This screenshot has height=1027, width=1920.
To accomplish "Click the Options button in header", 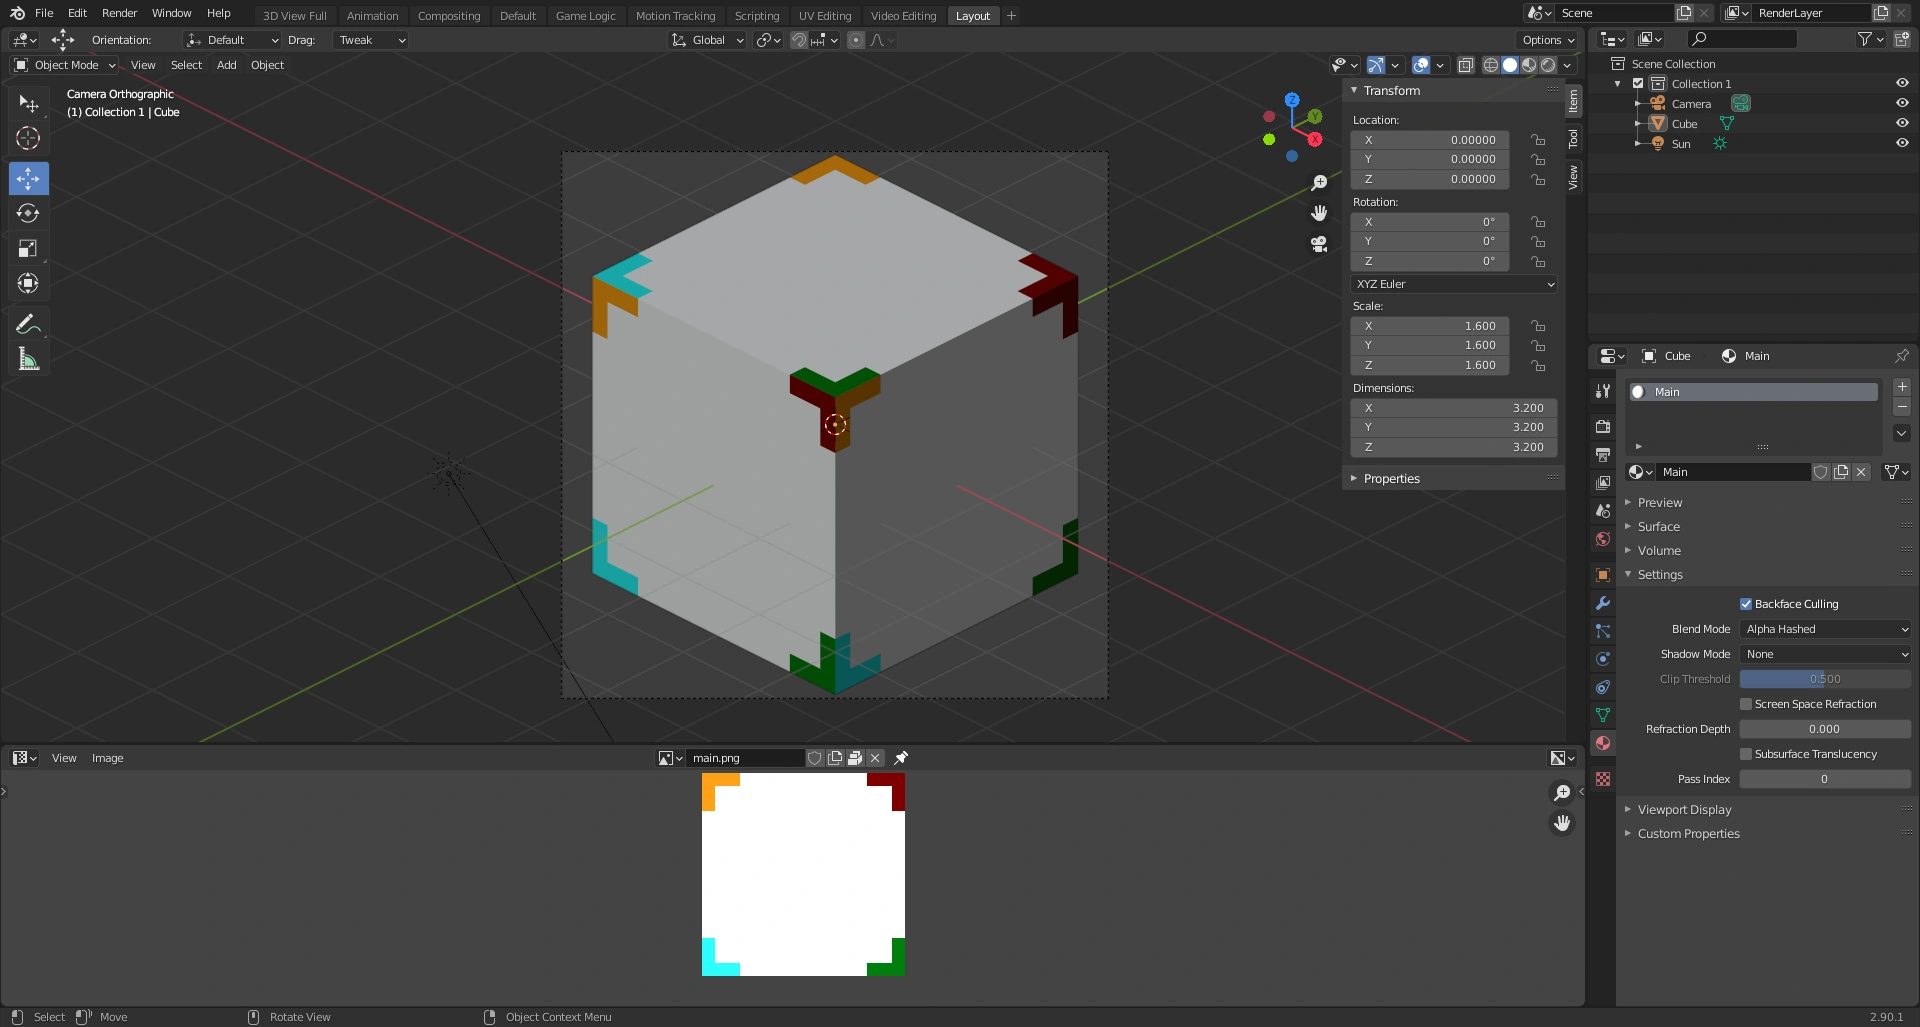I will click(x=1547, y=40).
